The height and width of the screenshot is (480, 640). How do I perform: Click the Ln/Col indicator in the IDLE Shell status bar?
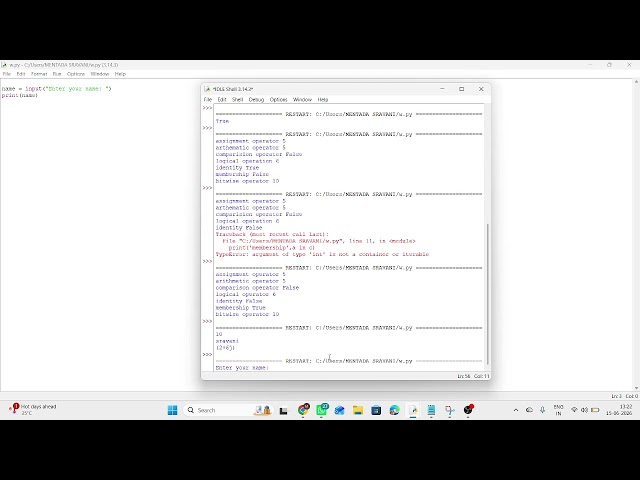(x=473, y=376)
